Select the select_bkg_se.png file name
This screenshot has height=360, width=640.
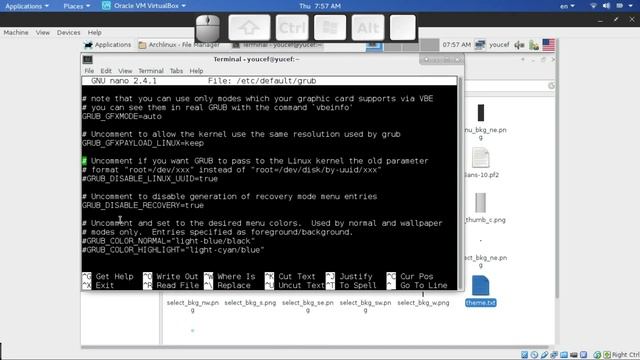(x=308, y=306)
